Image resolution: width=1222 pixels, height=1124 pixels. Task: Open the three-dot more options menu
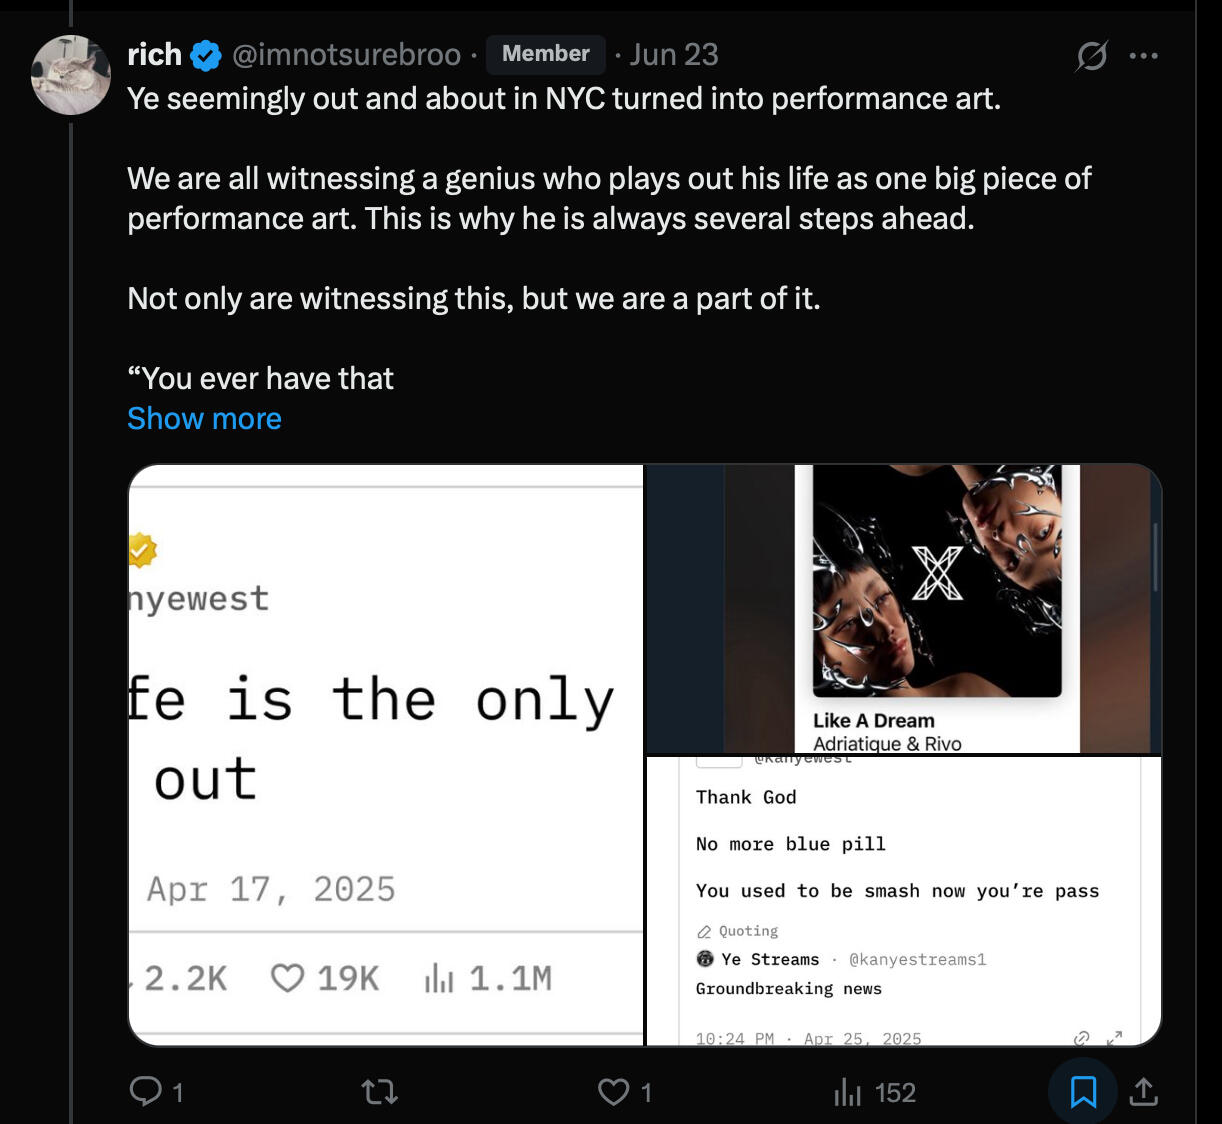tap(1143, 55)
